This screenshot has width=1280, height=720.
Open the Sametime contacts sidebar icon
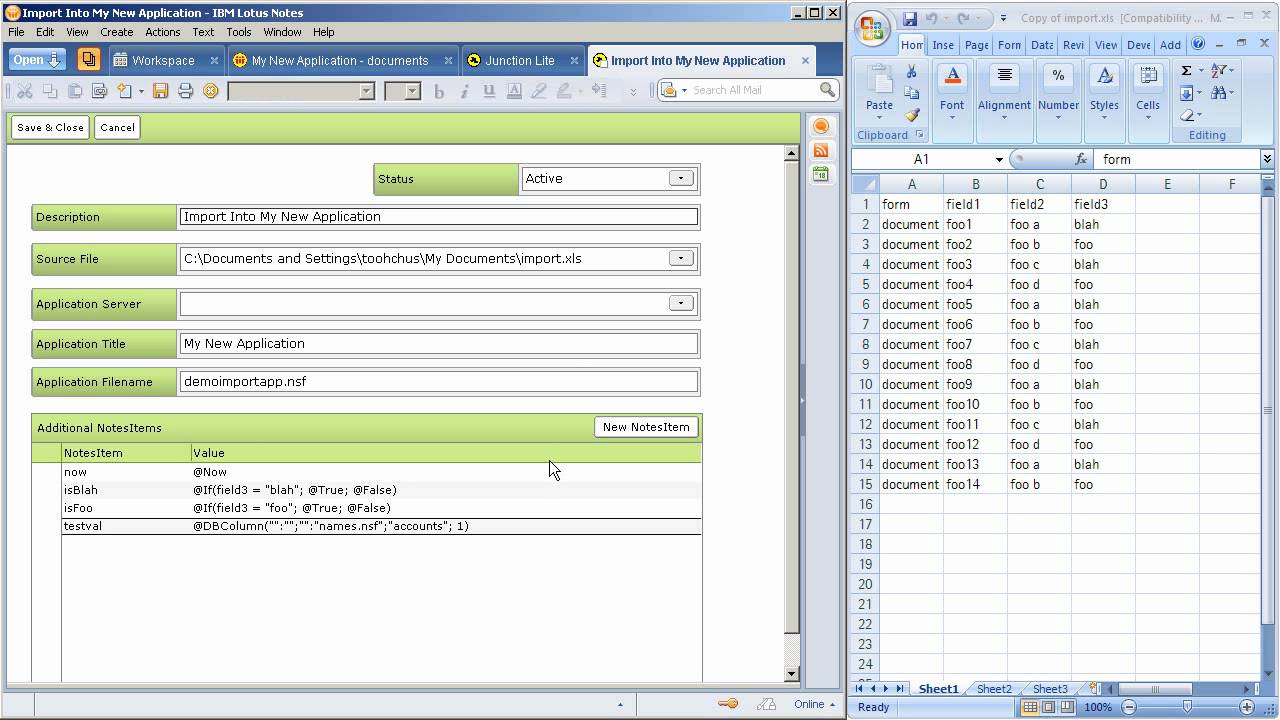(x=821, y=127)
